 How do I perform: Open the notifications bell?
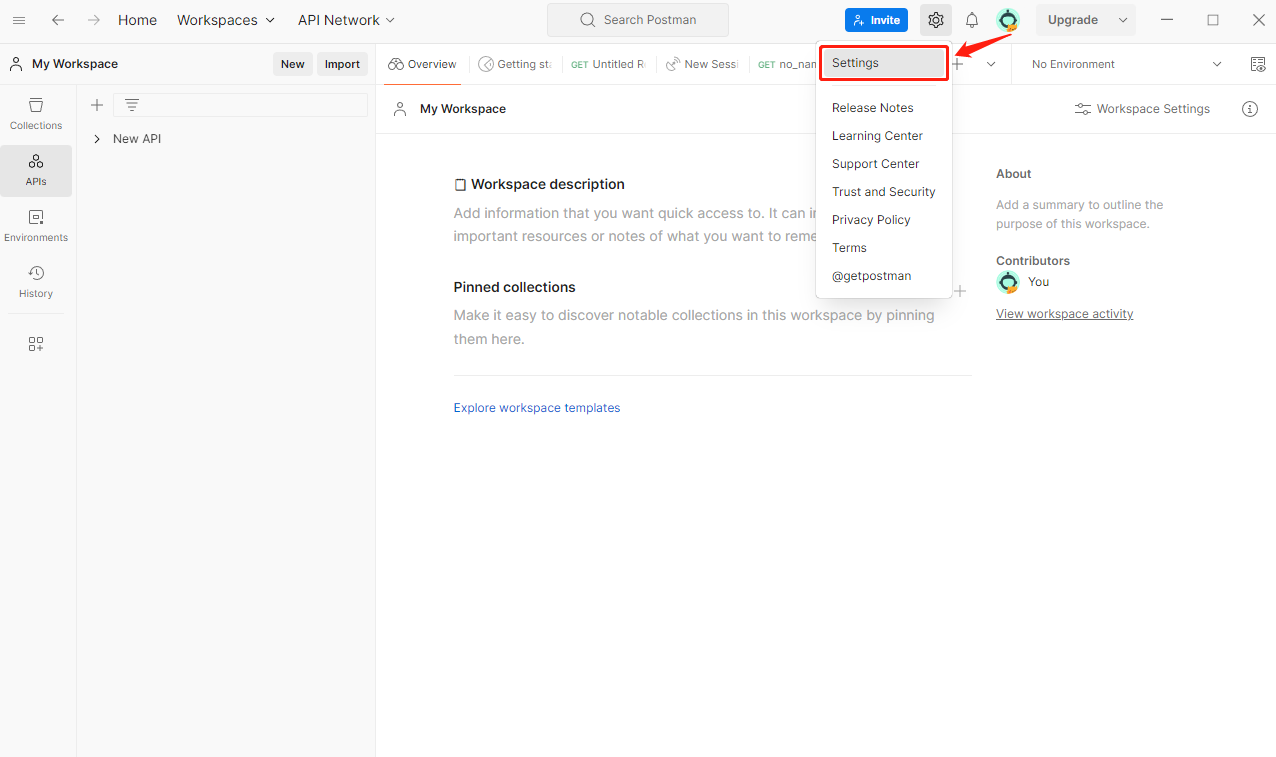971,20
